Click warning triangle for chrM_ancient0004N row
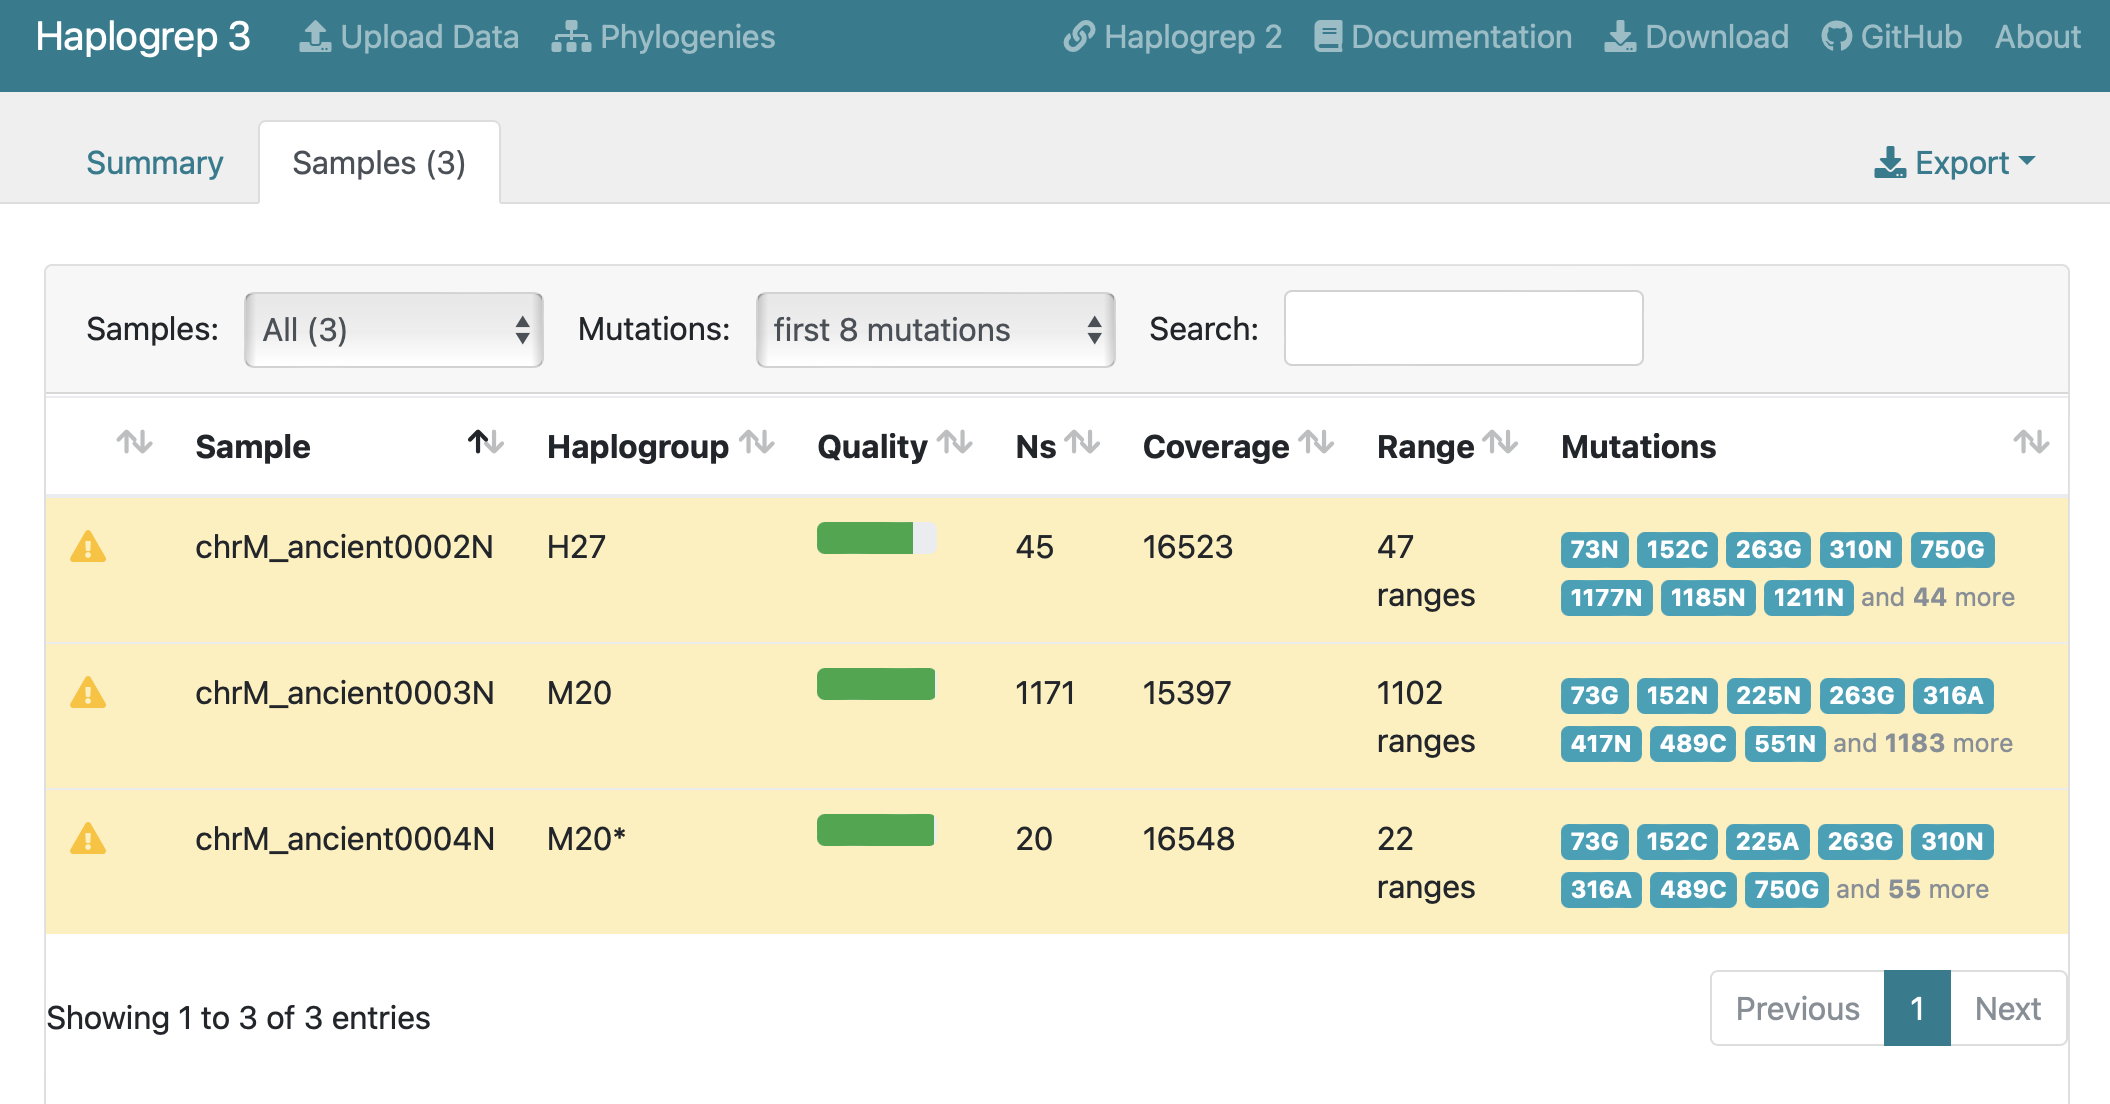Screen dimensions: 2110x1104 click(x=88, y=839)
